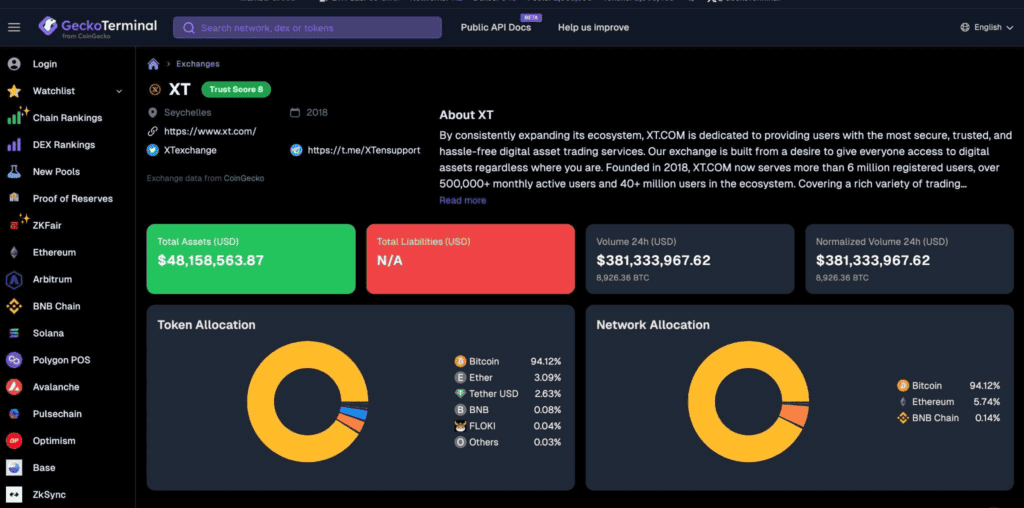Click the green Total Assets card
The width and height of the screenshot is (1024, 508).
click(251, 259)
